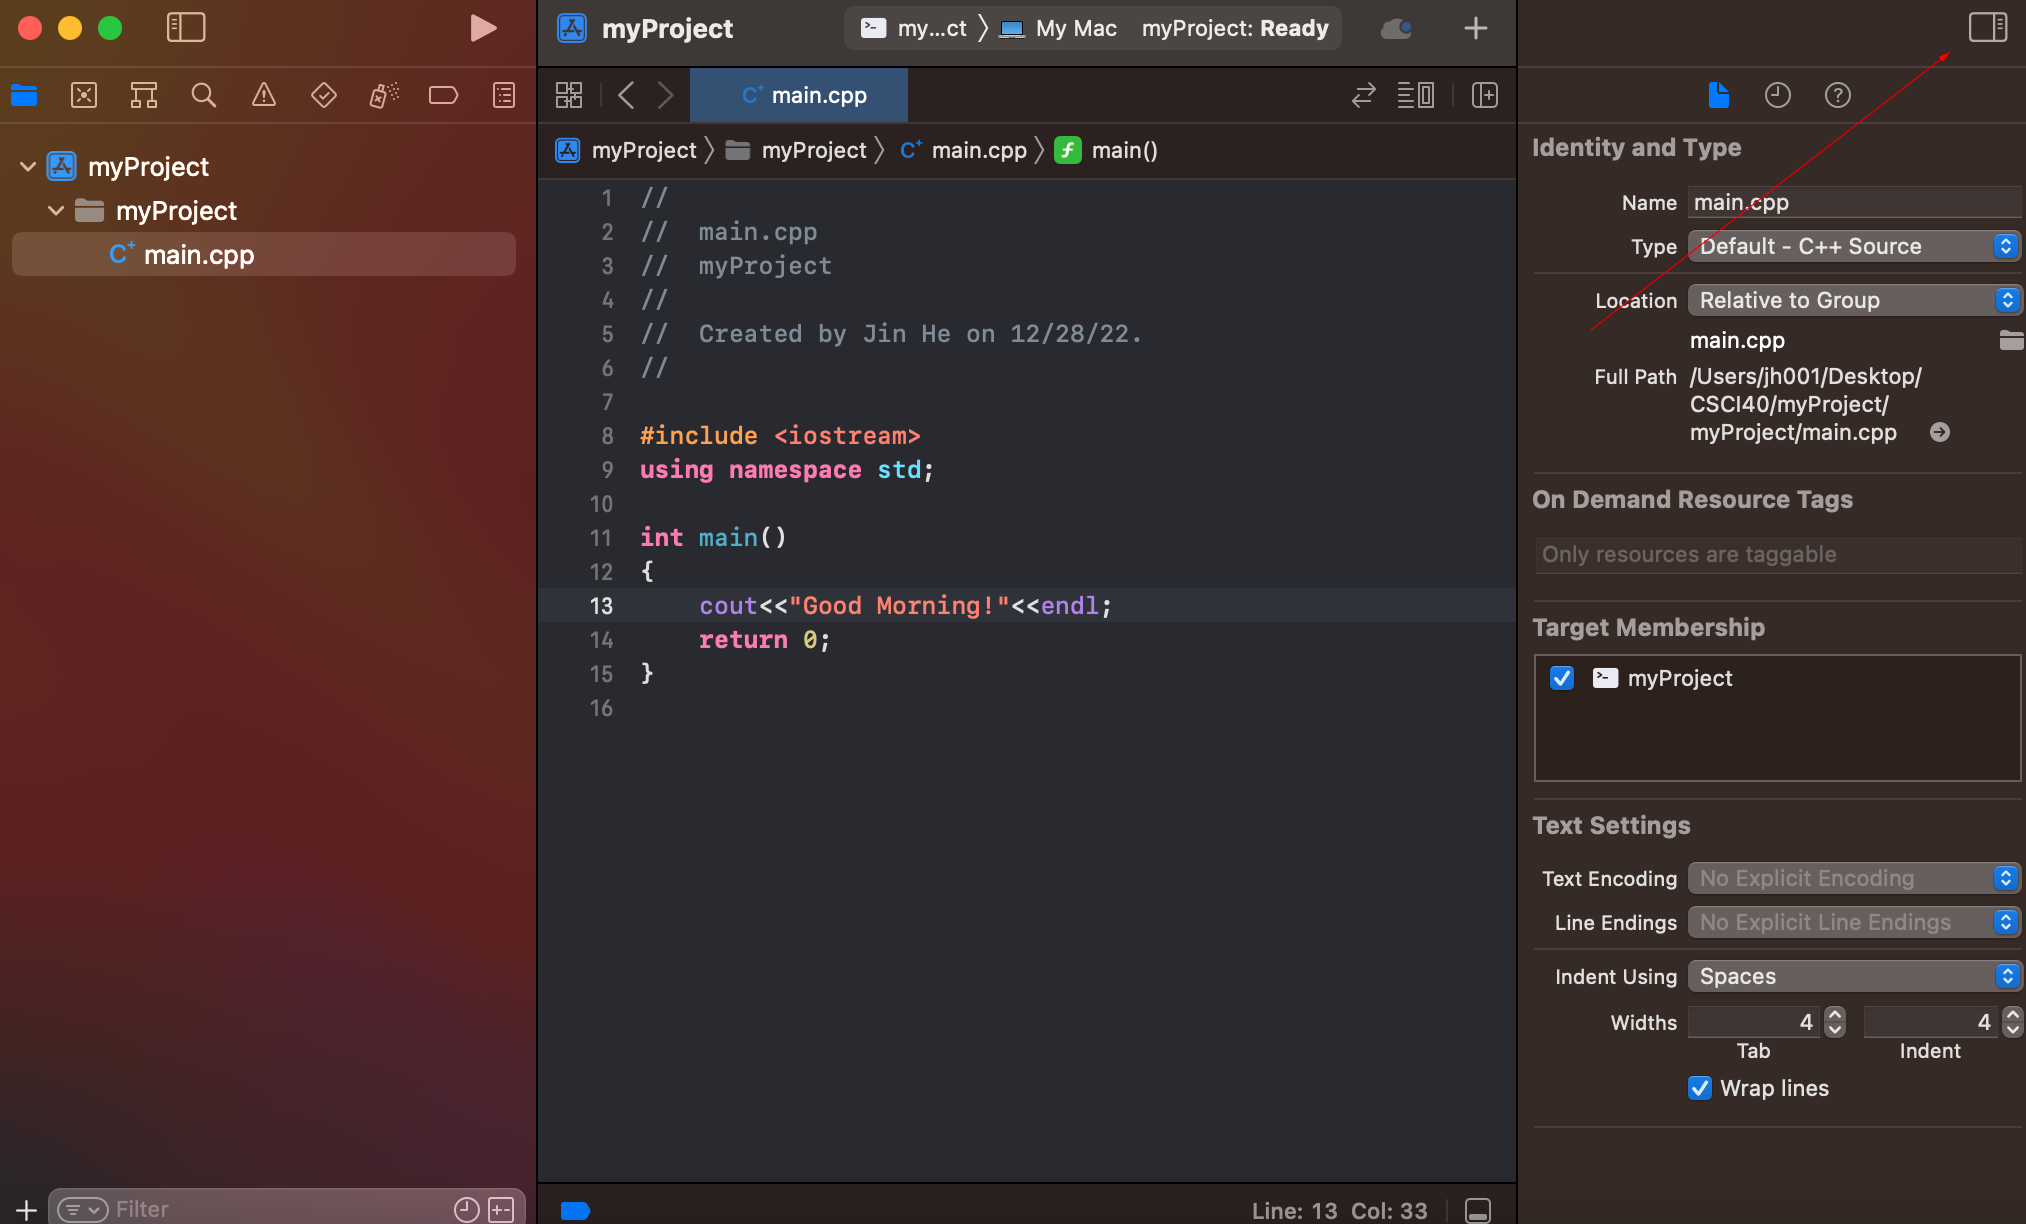Open the Debug navigator

click(x=384, y=95)
